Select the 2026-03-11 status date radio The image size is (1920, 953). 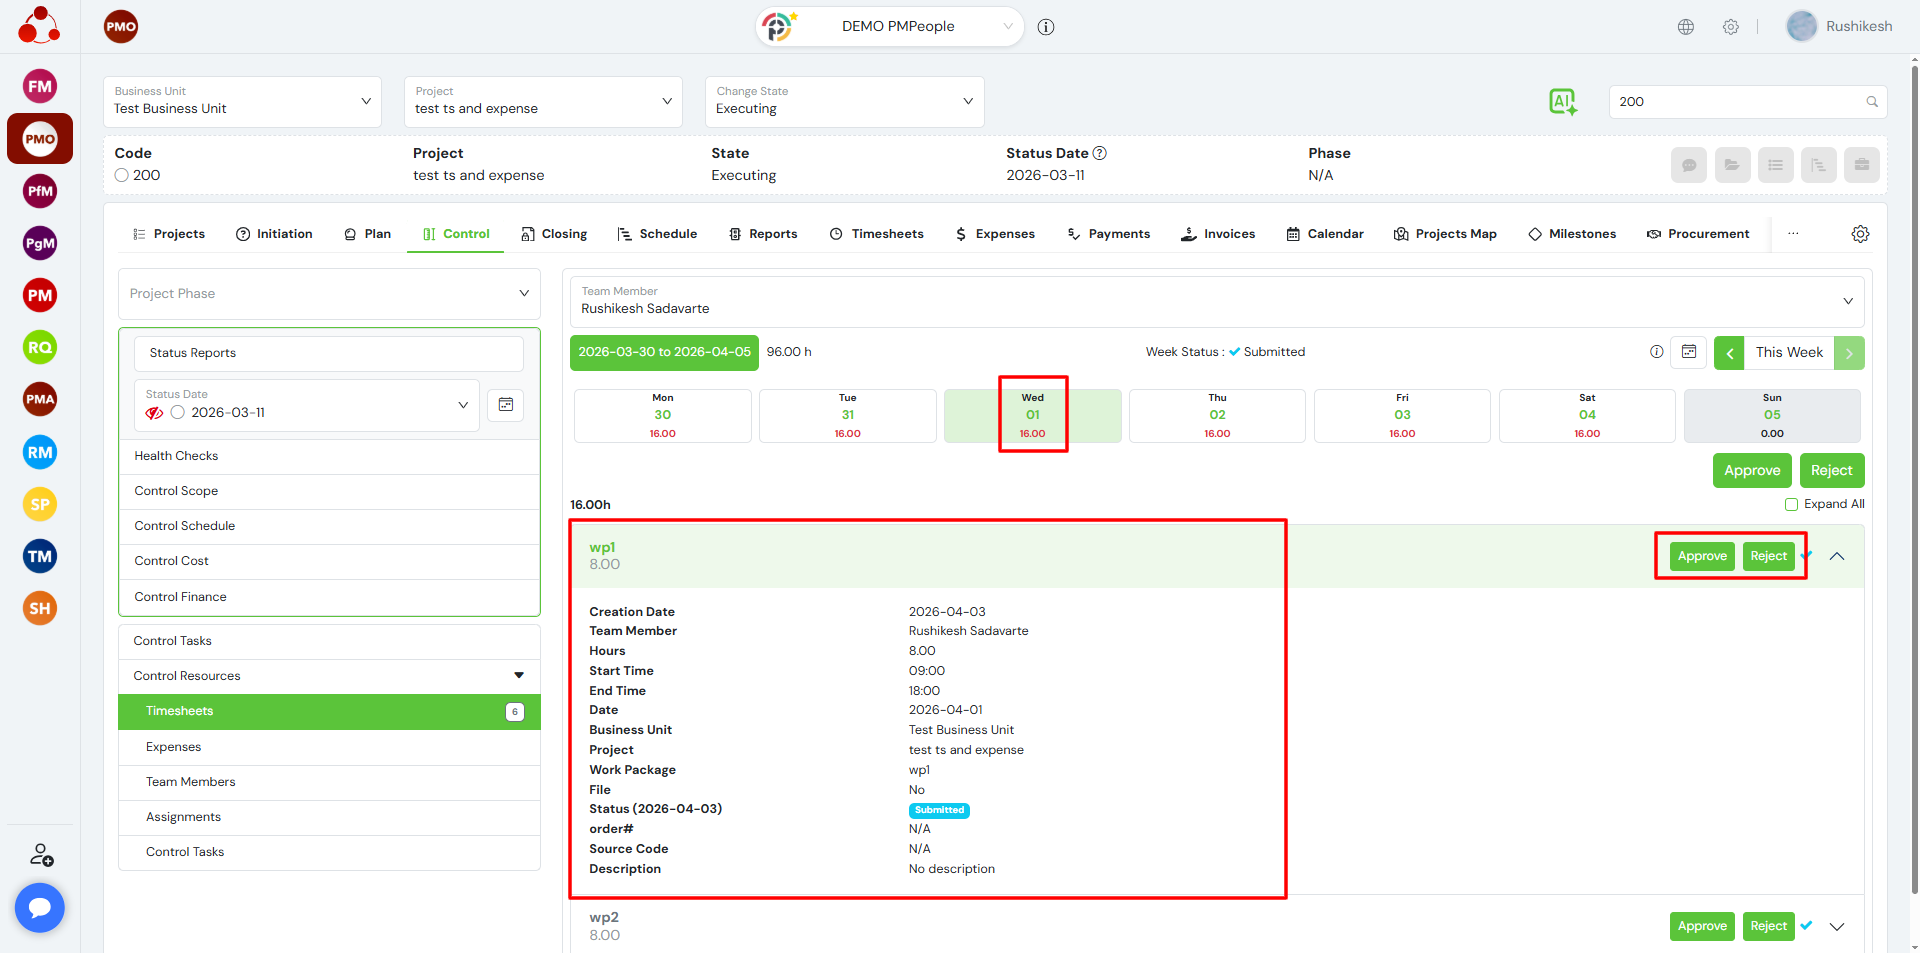(178, 413)
